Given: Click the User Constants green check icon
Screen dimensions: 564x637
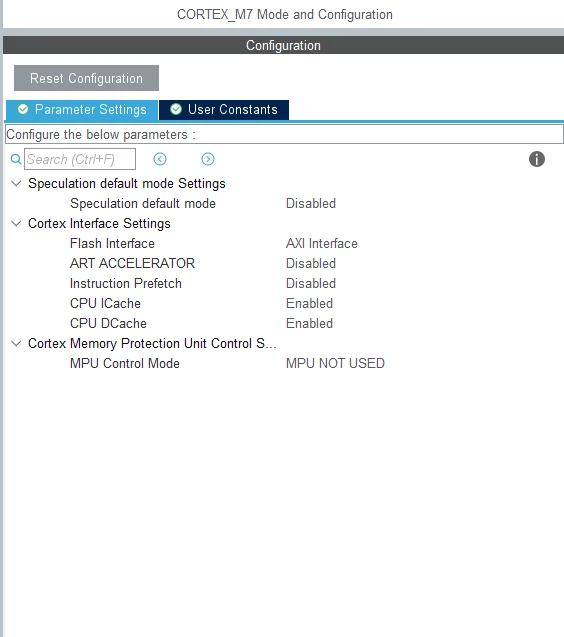Looking at the screenshot, I should tap(176, 109).
